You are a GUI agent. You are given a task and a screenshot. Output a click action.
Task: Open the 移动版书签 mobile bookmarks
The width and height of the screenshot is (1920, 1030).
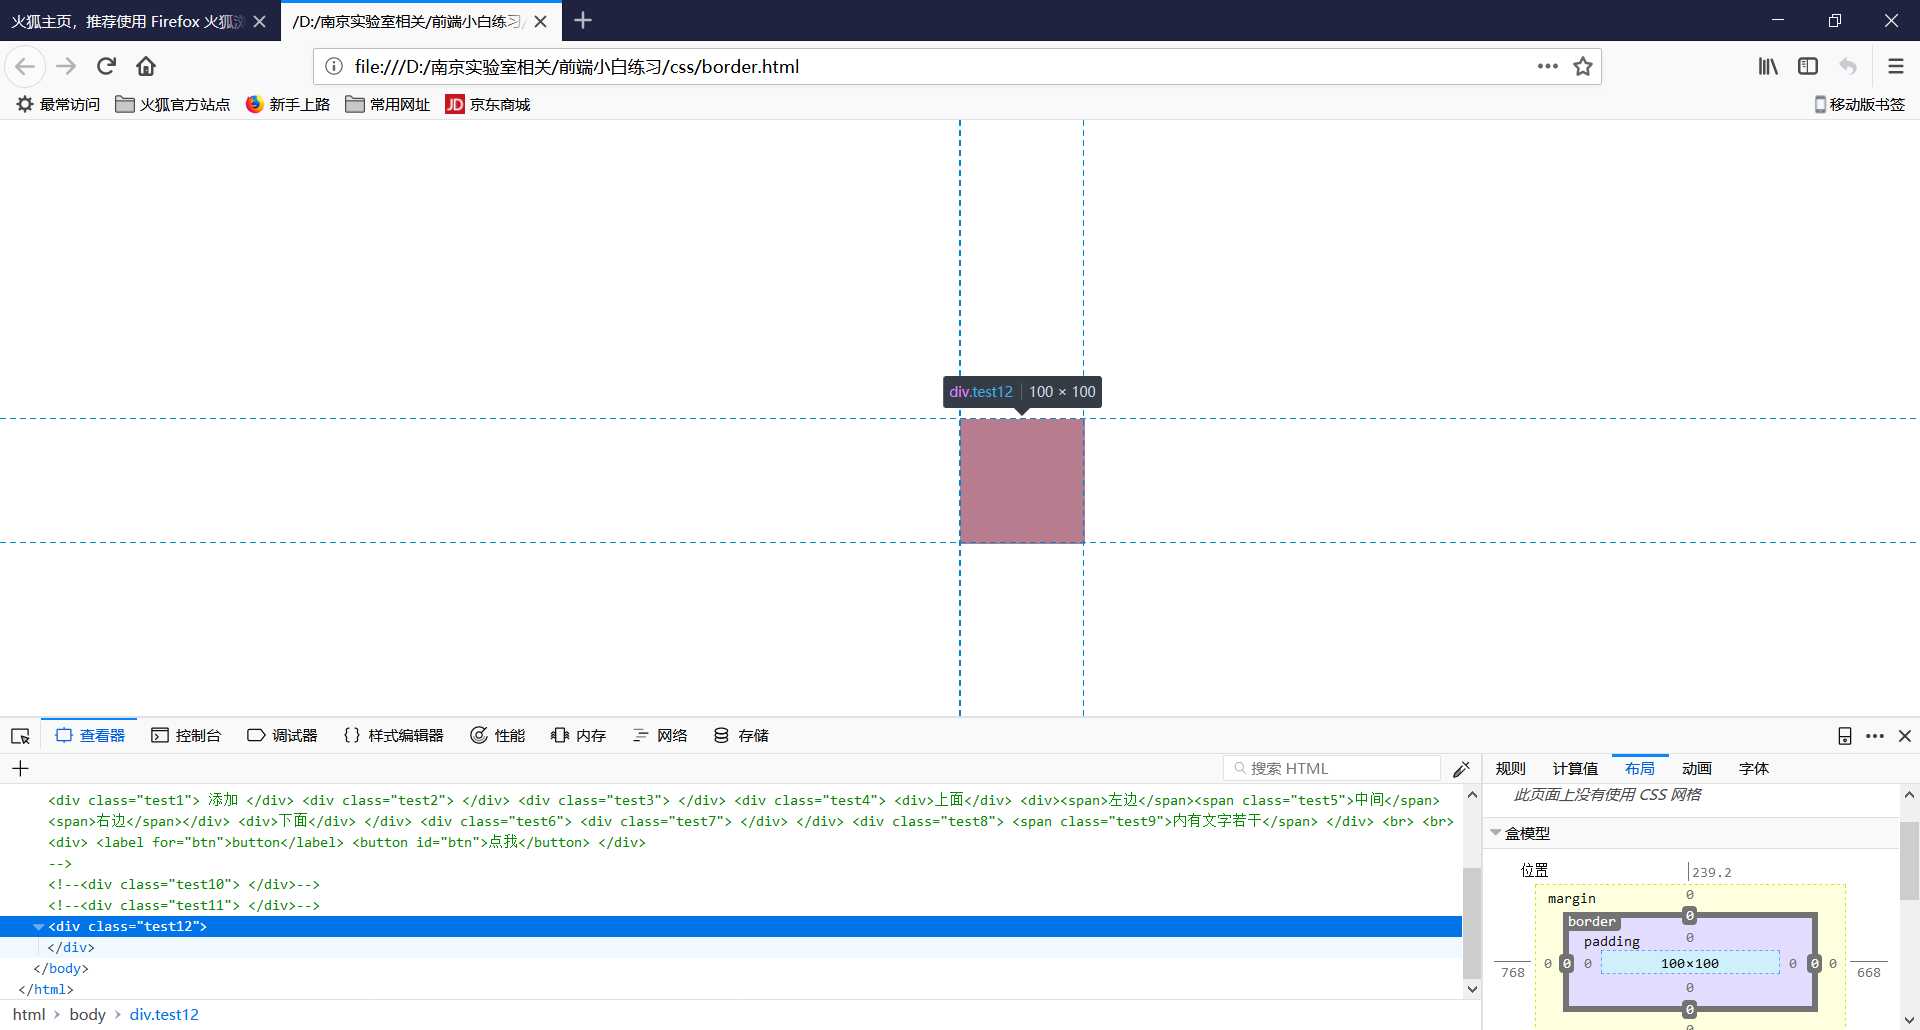[1859, 104]
